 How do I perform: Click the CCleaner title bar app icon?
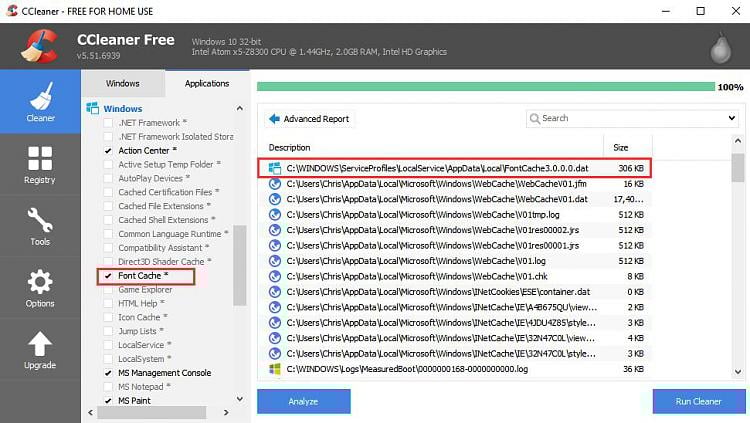[x=12, y=11]
